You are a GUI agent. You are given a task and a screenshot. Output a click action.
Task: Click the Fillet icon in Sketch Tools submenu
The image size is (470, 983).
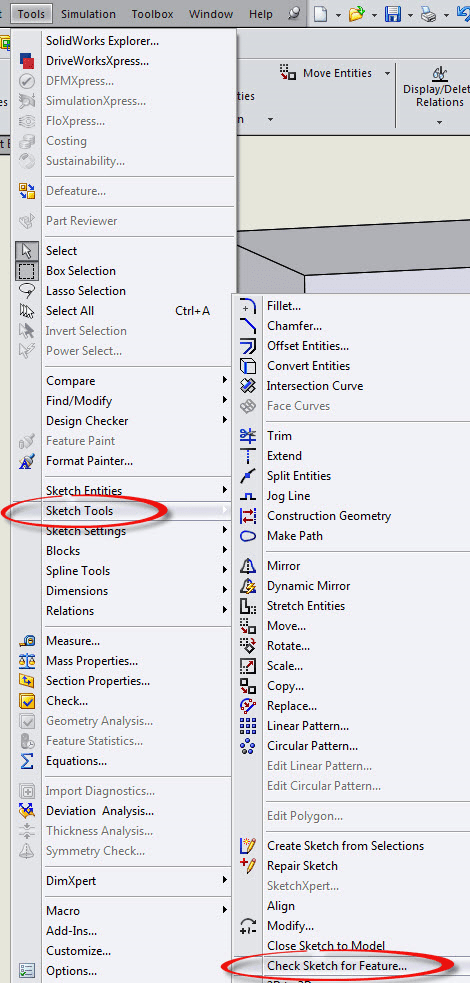(248, 307)
